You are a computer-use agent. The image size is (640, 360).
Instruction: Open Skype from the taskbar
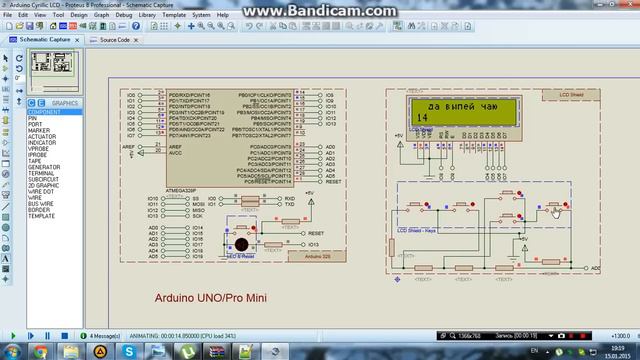click(x=129, y=351)
